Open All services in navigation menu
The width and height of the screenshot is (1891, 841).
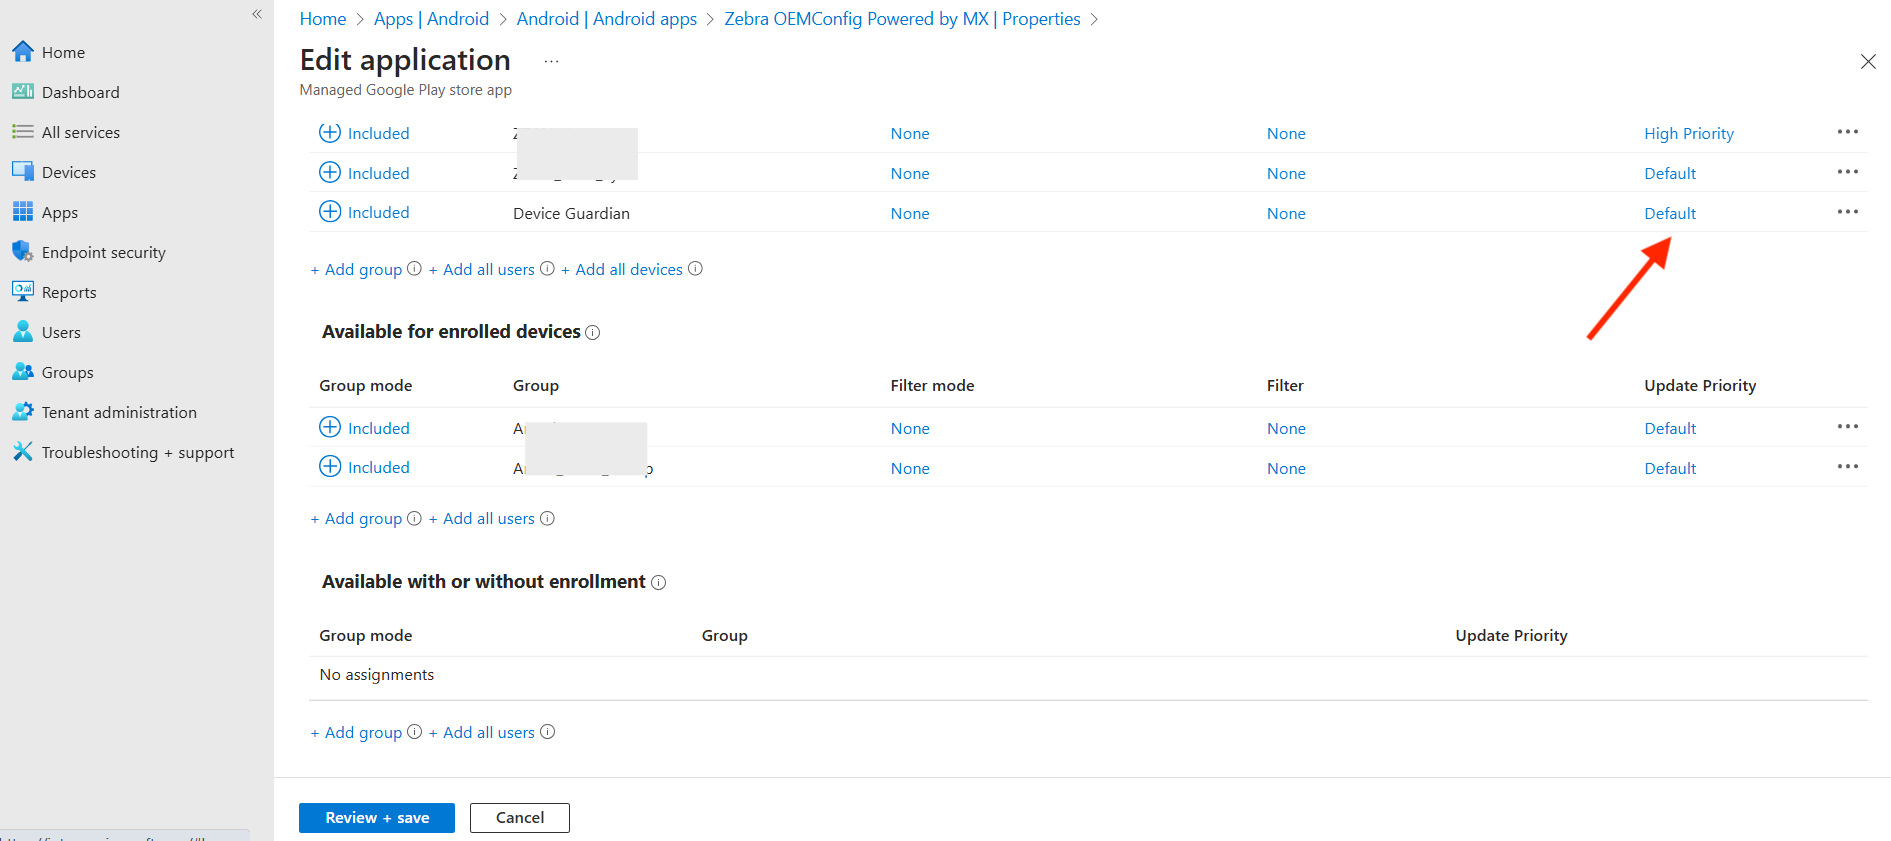[x=80, y=132]
